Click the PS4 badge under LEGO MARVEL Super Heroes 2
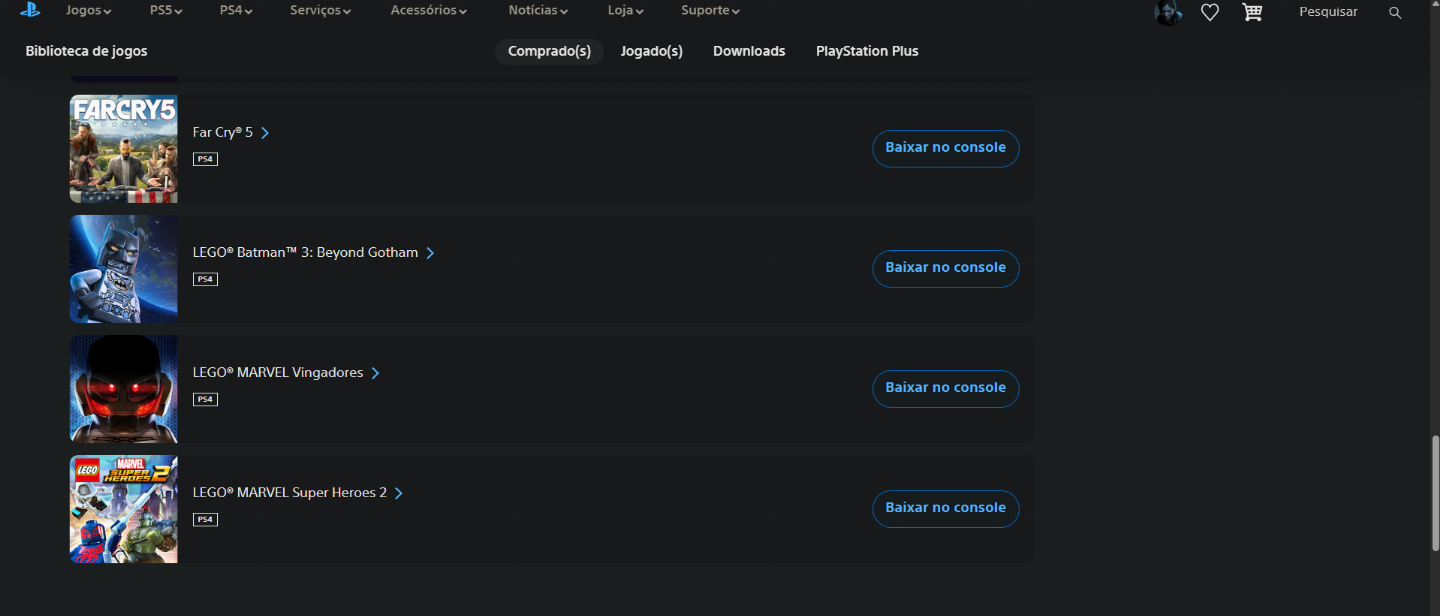The height and width of the screenshot is (616, 1440). 205,519
